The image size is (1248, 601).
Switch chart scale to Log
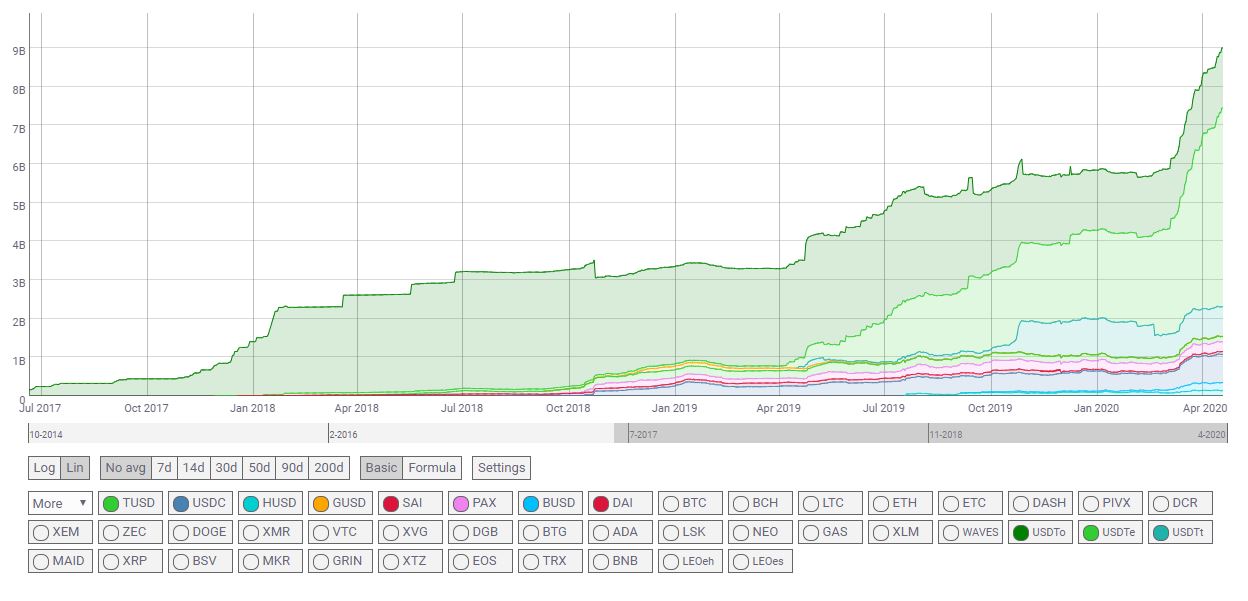coord(44,468)
